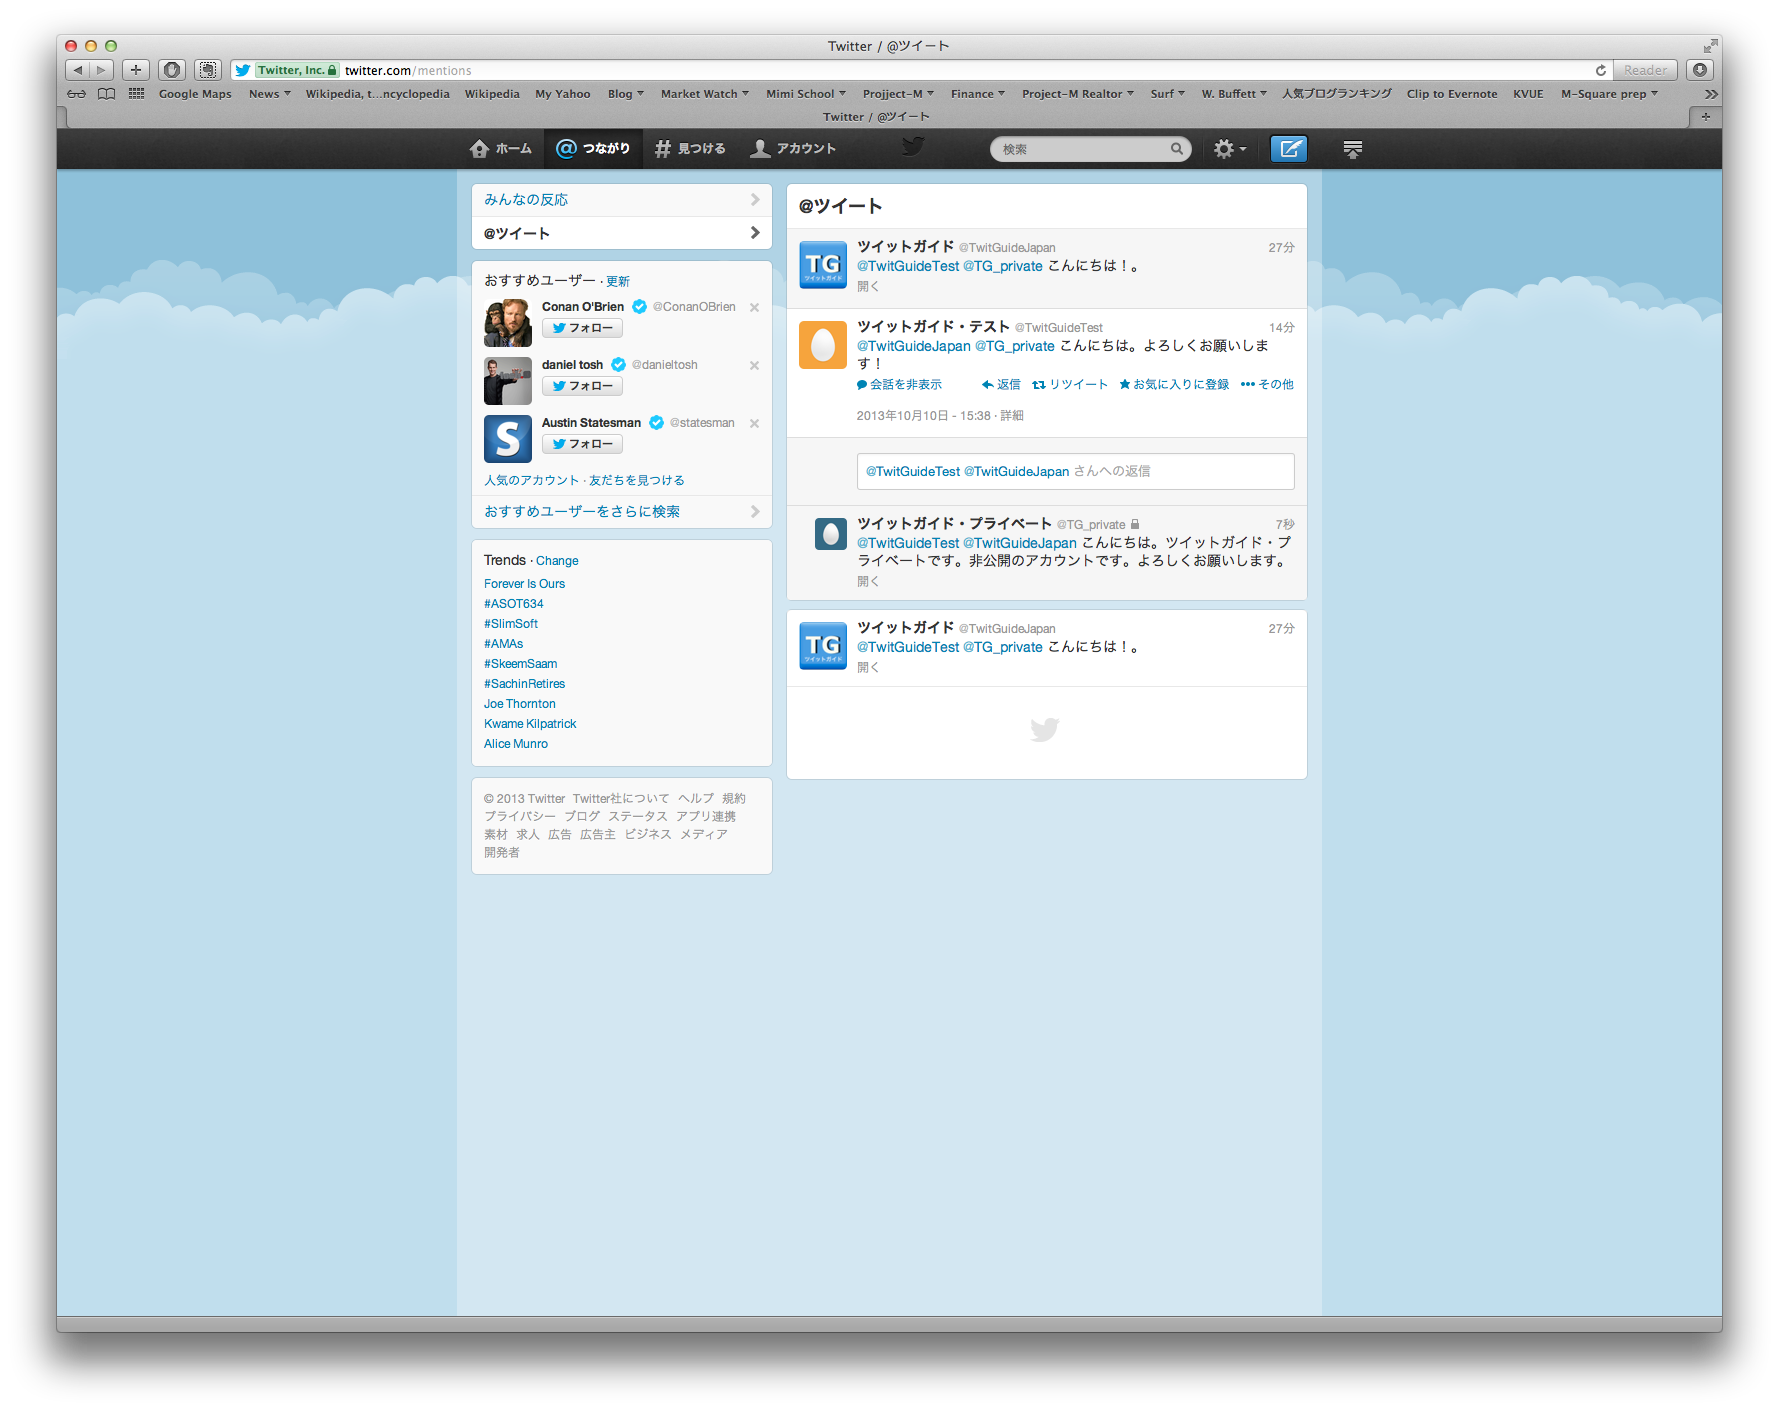Open the Safari downloads button

click(x=1700, y=70)
